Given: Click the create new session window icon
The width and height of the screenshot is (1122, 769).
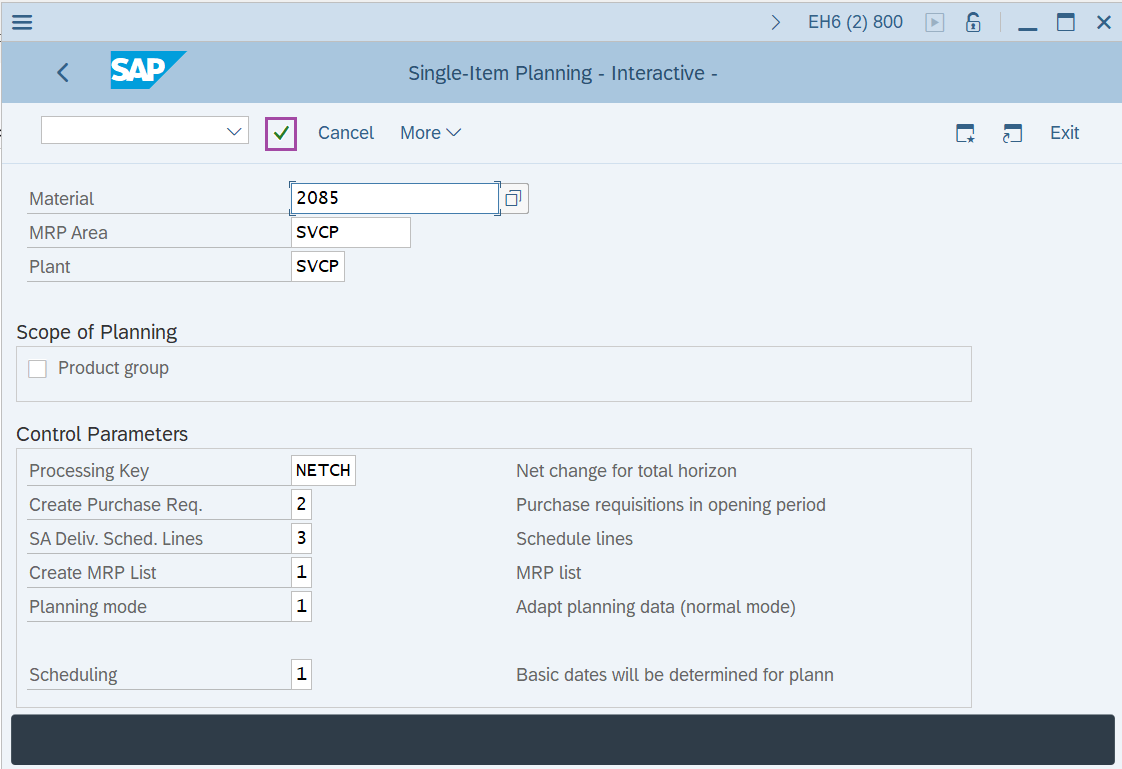Looking at the screenshot, I should (x=965, y=133).
